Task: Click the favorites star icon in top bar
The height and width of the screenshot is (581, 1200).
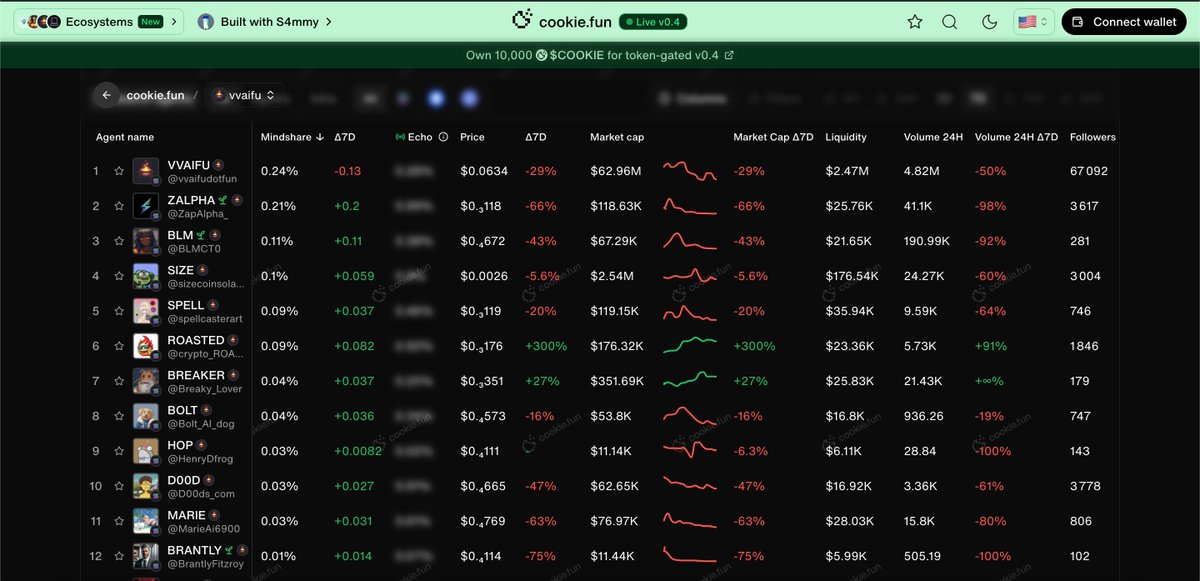Action: (915, 22)
